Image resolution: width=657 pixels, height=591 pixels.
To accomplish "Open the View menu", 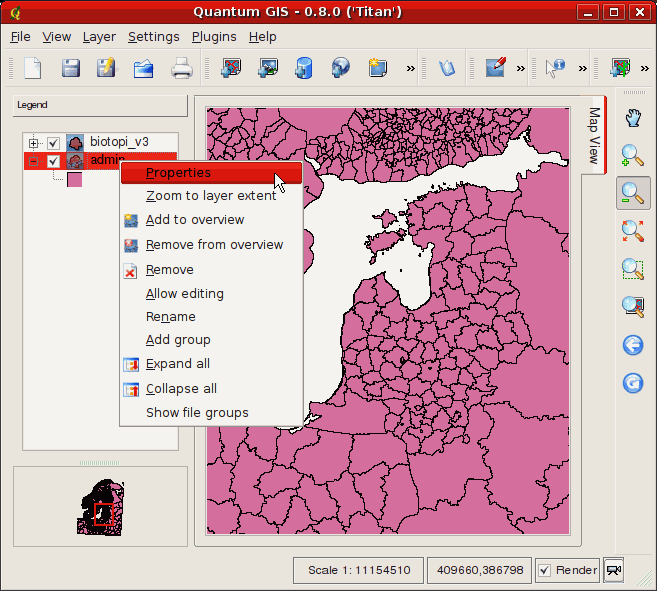I will pyautogui.click(x=57, y=37).
